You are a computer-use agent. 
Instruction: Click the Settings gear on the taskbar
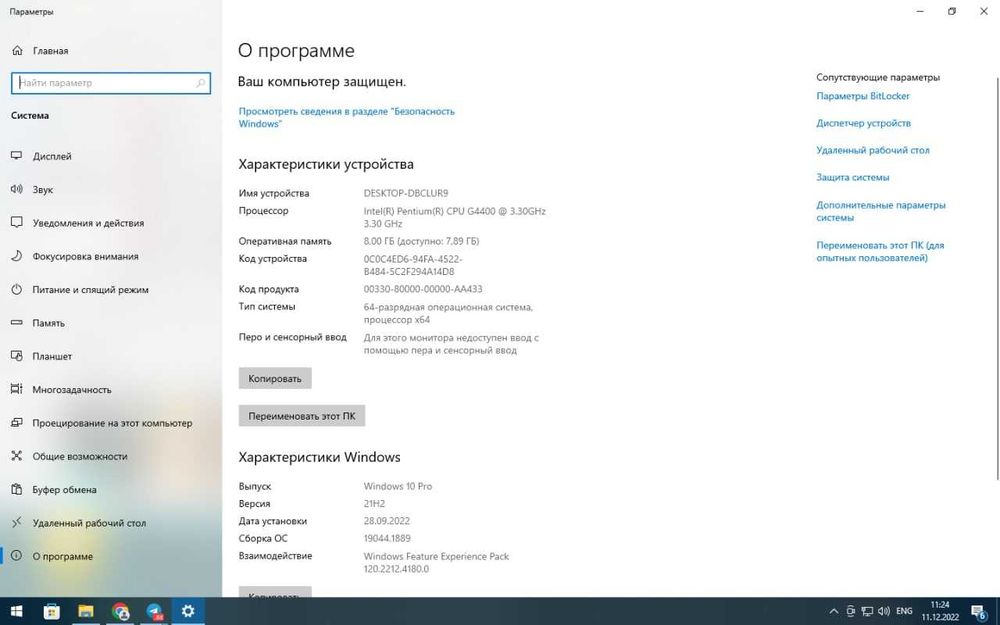[x=188, y=612]
